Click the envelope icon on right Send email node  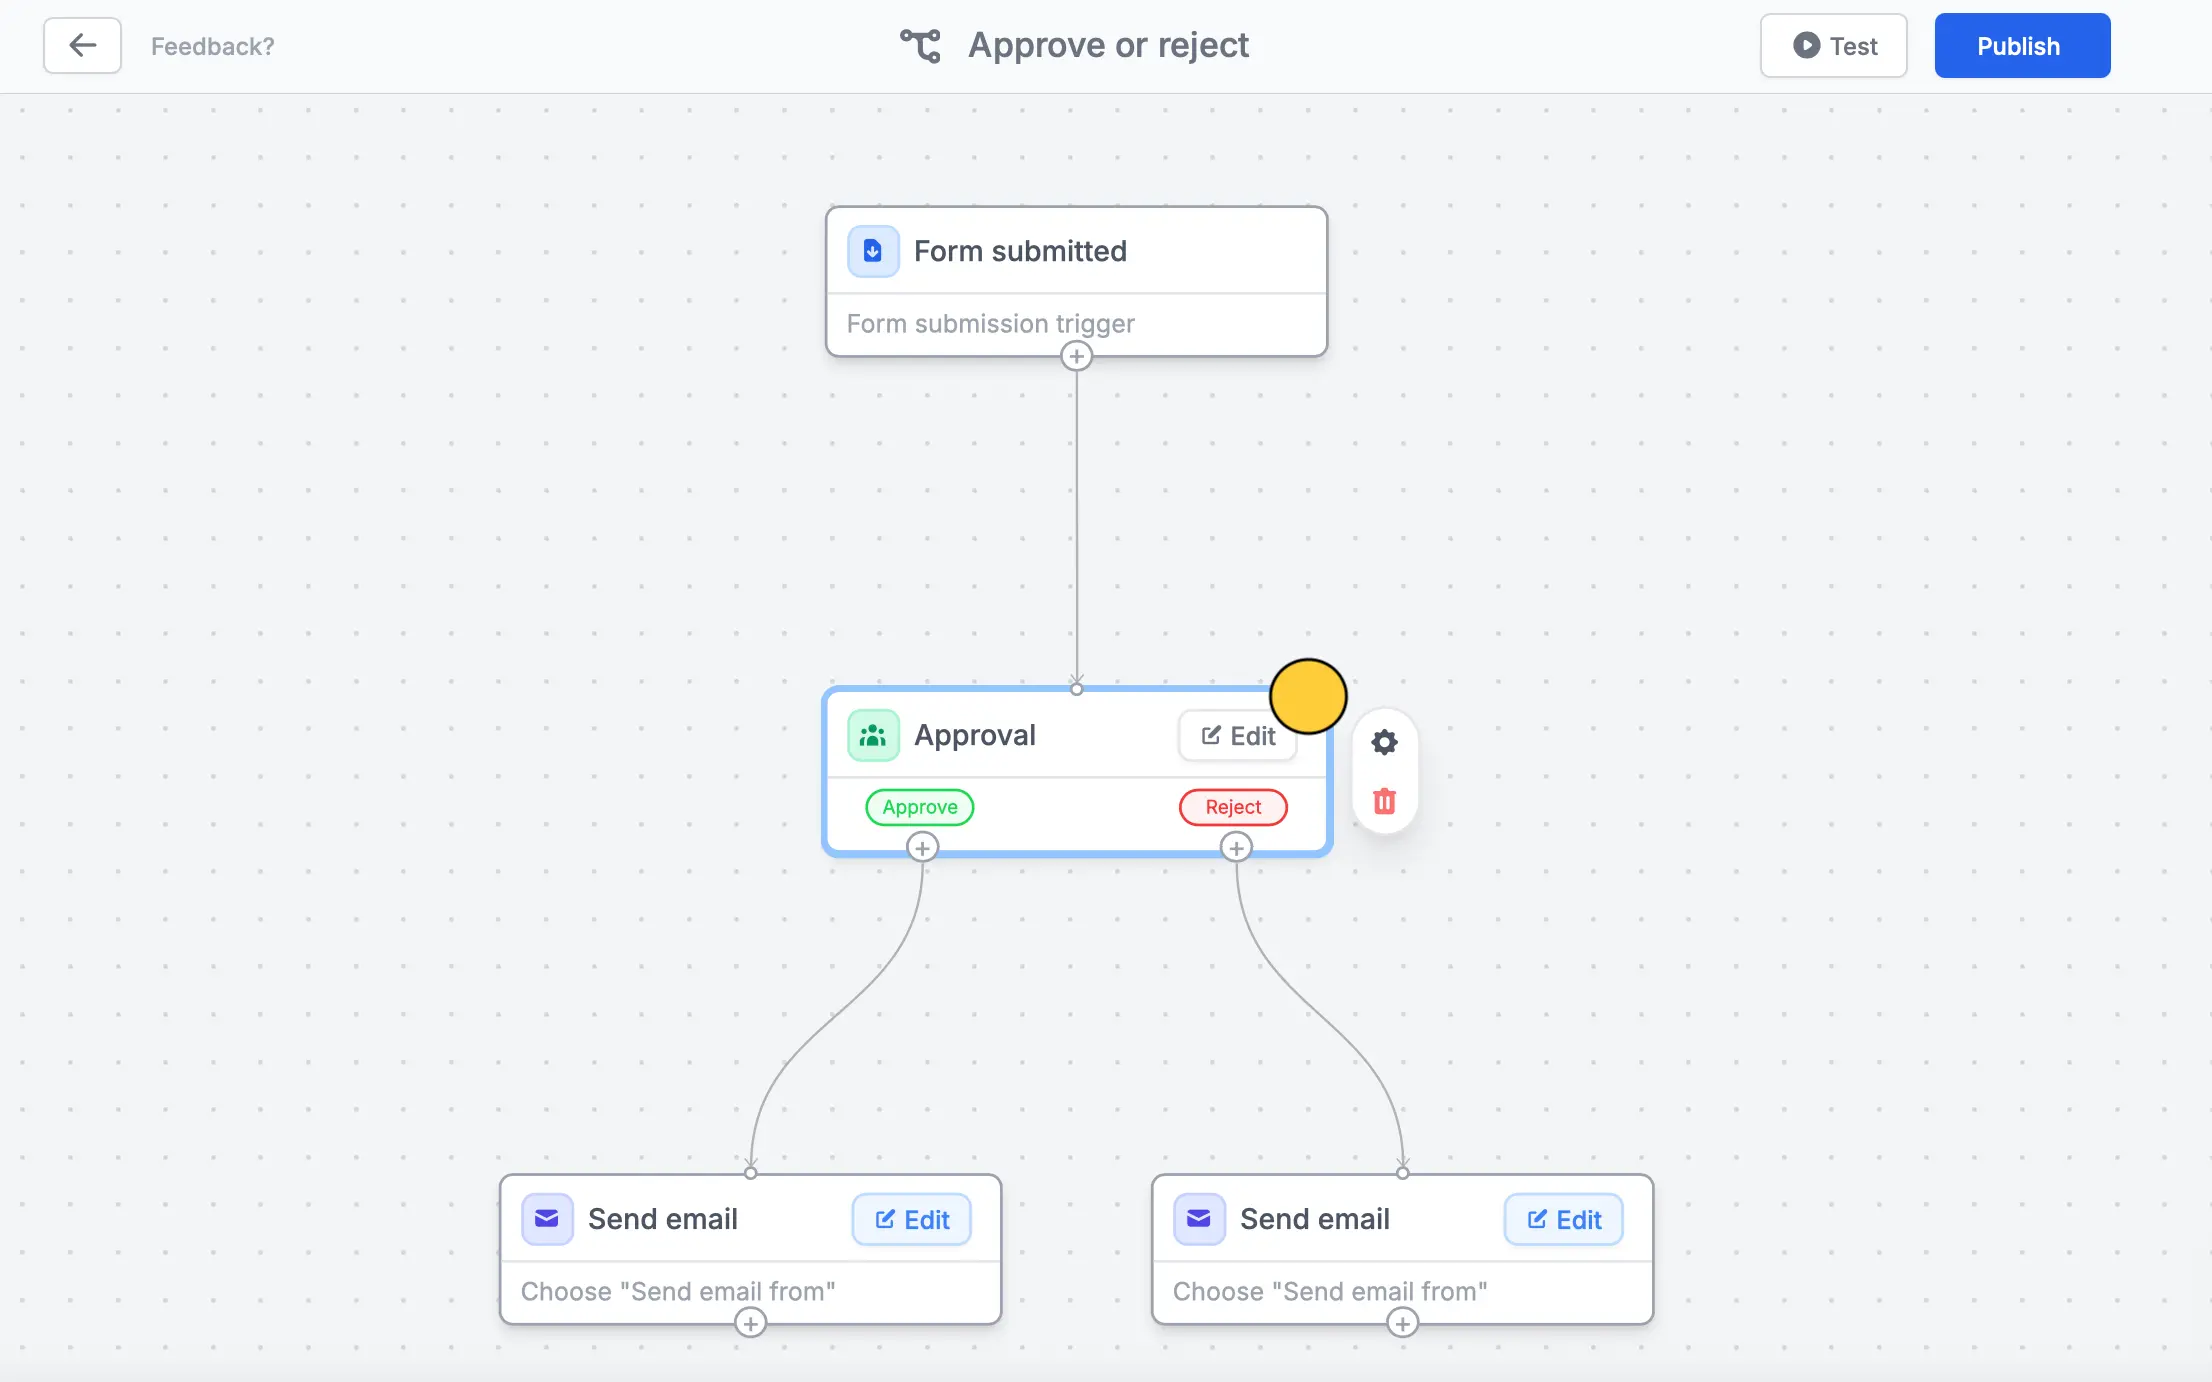(x=1198, y=1219)
